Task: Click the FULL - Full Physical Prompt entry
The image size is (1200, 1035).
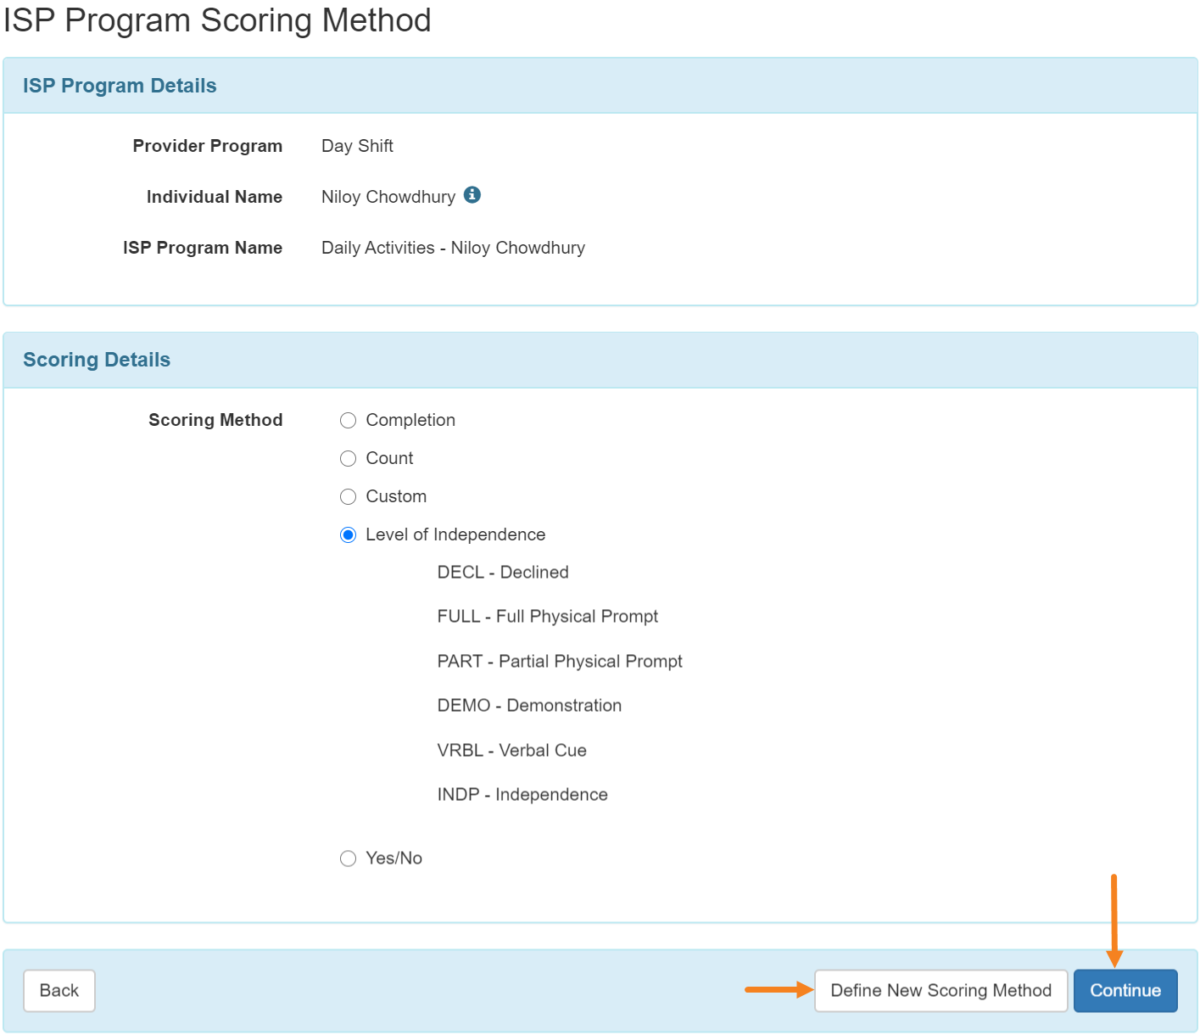Action: [x=548, y=616]
